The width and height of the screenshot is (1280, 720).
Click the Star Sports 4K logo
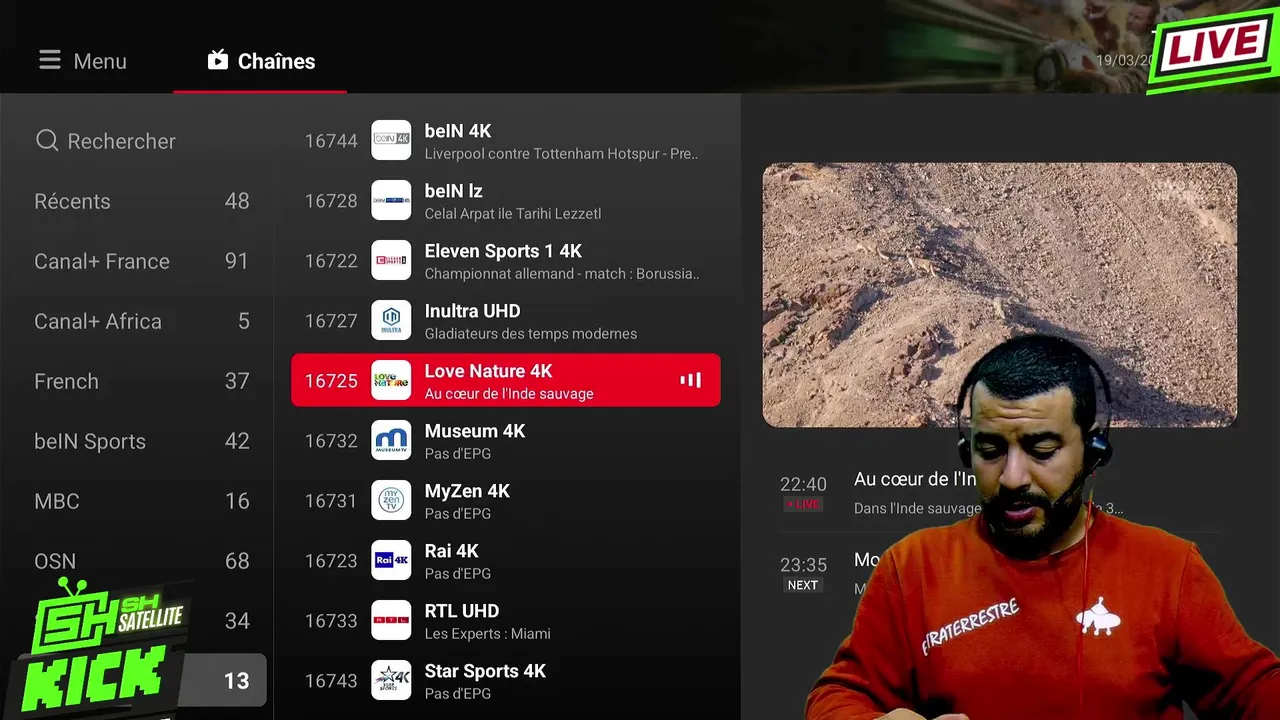click(391, 680)
